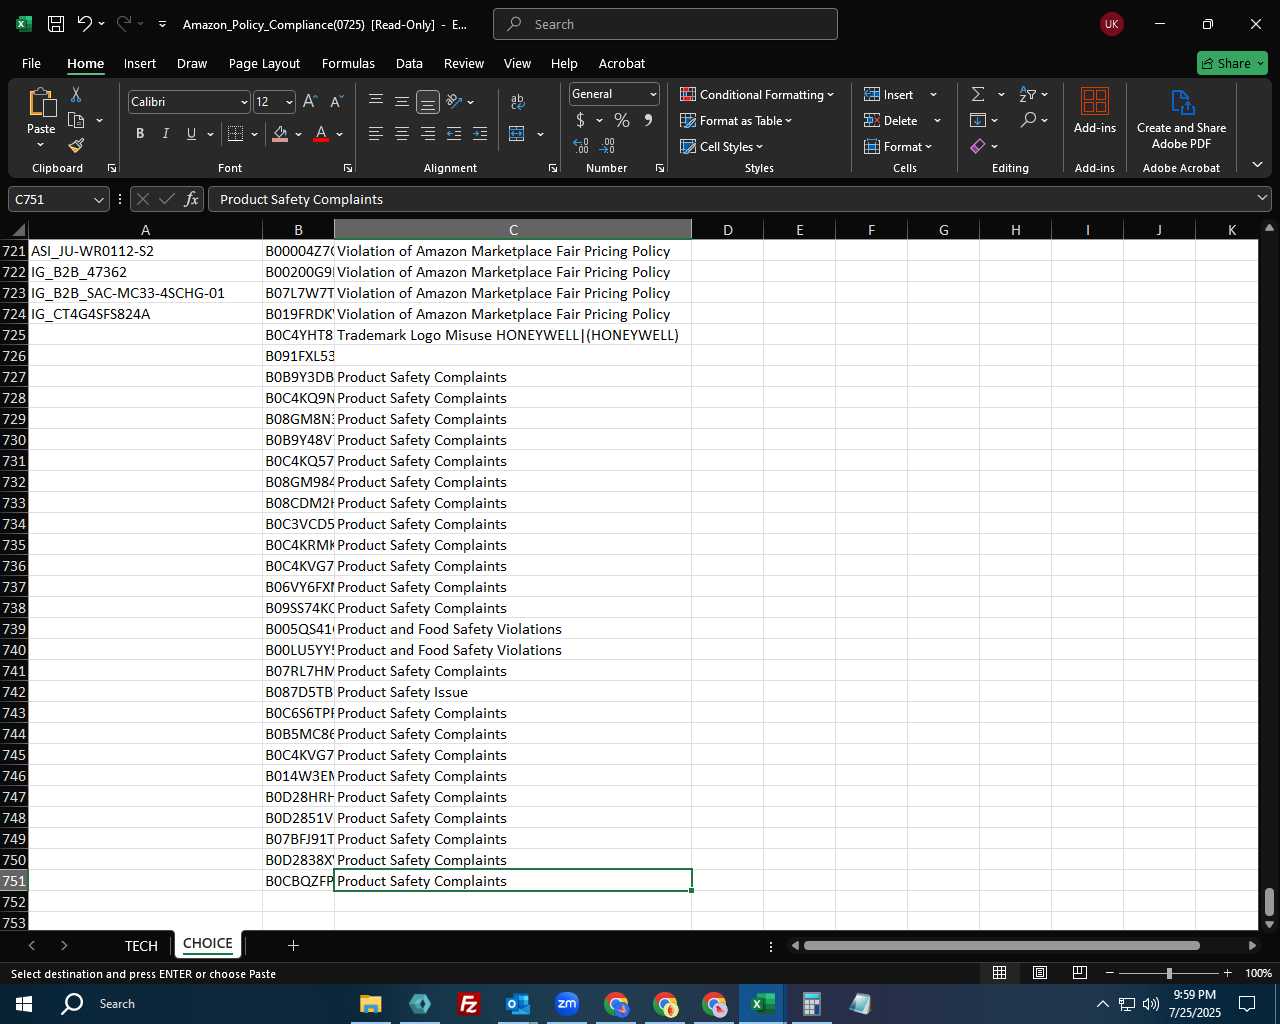Switch to Page Layout view in status bar
The height and width of the screenshot is (1024, 1280).
[1040, 973]
